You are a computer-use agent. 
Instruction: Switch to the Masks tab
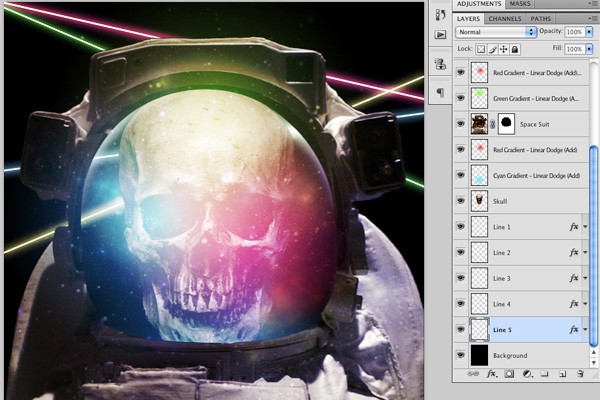click(x=520, y=4)
